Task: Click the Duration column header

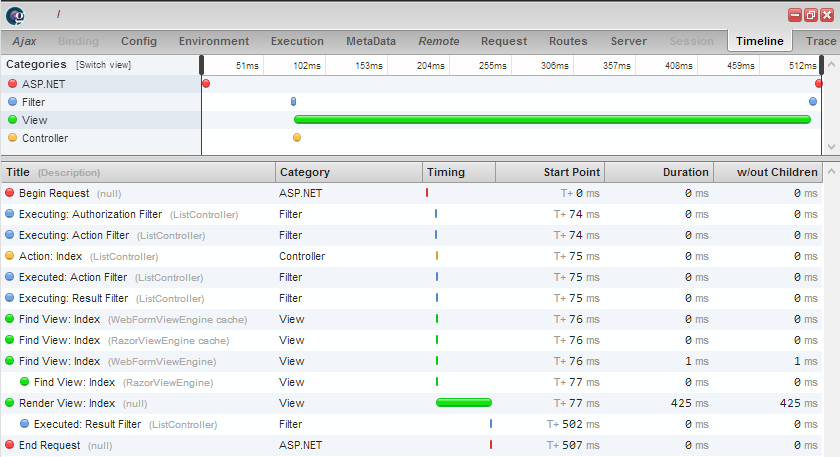Action: tap(685, 172)
